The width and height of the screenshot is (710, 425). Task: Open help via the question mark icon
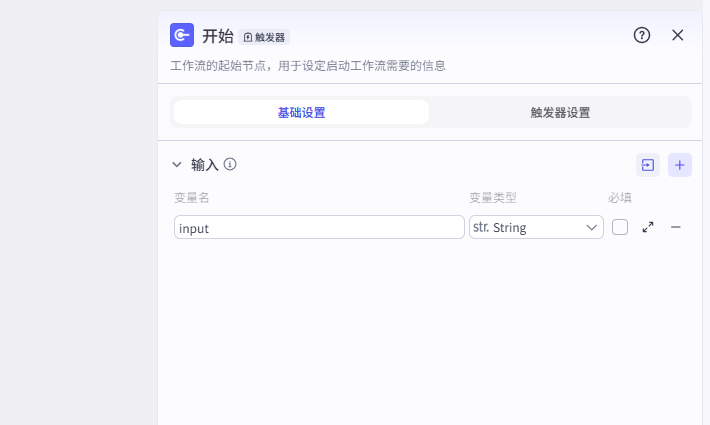point(642,35)
